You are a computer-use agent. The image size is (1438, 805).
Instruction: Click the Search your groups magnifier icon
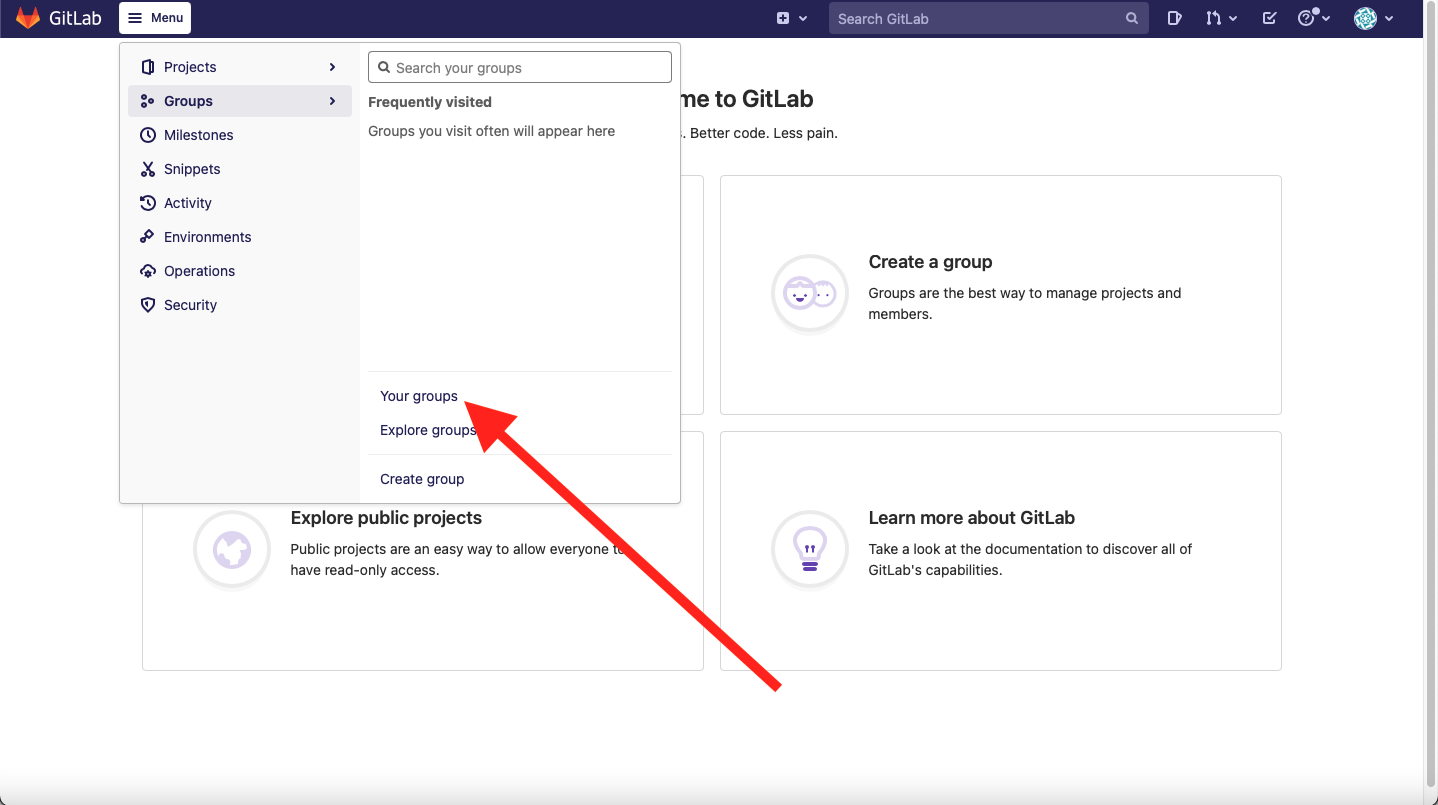384,67
